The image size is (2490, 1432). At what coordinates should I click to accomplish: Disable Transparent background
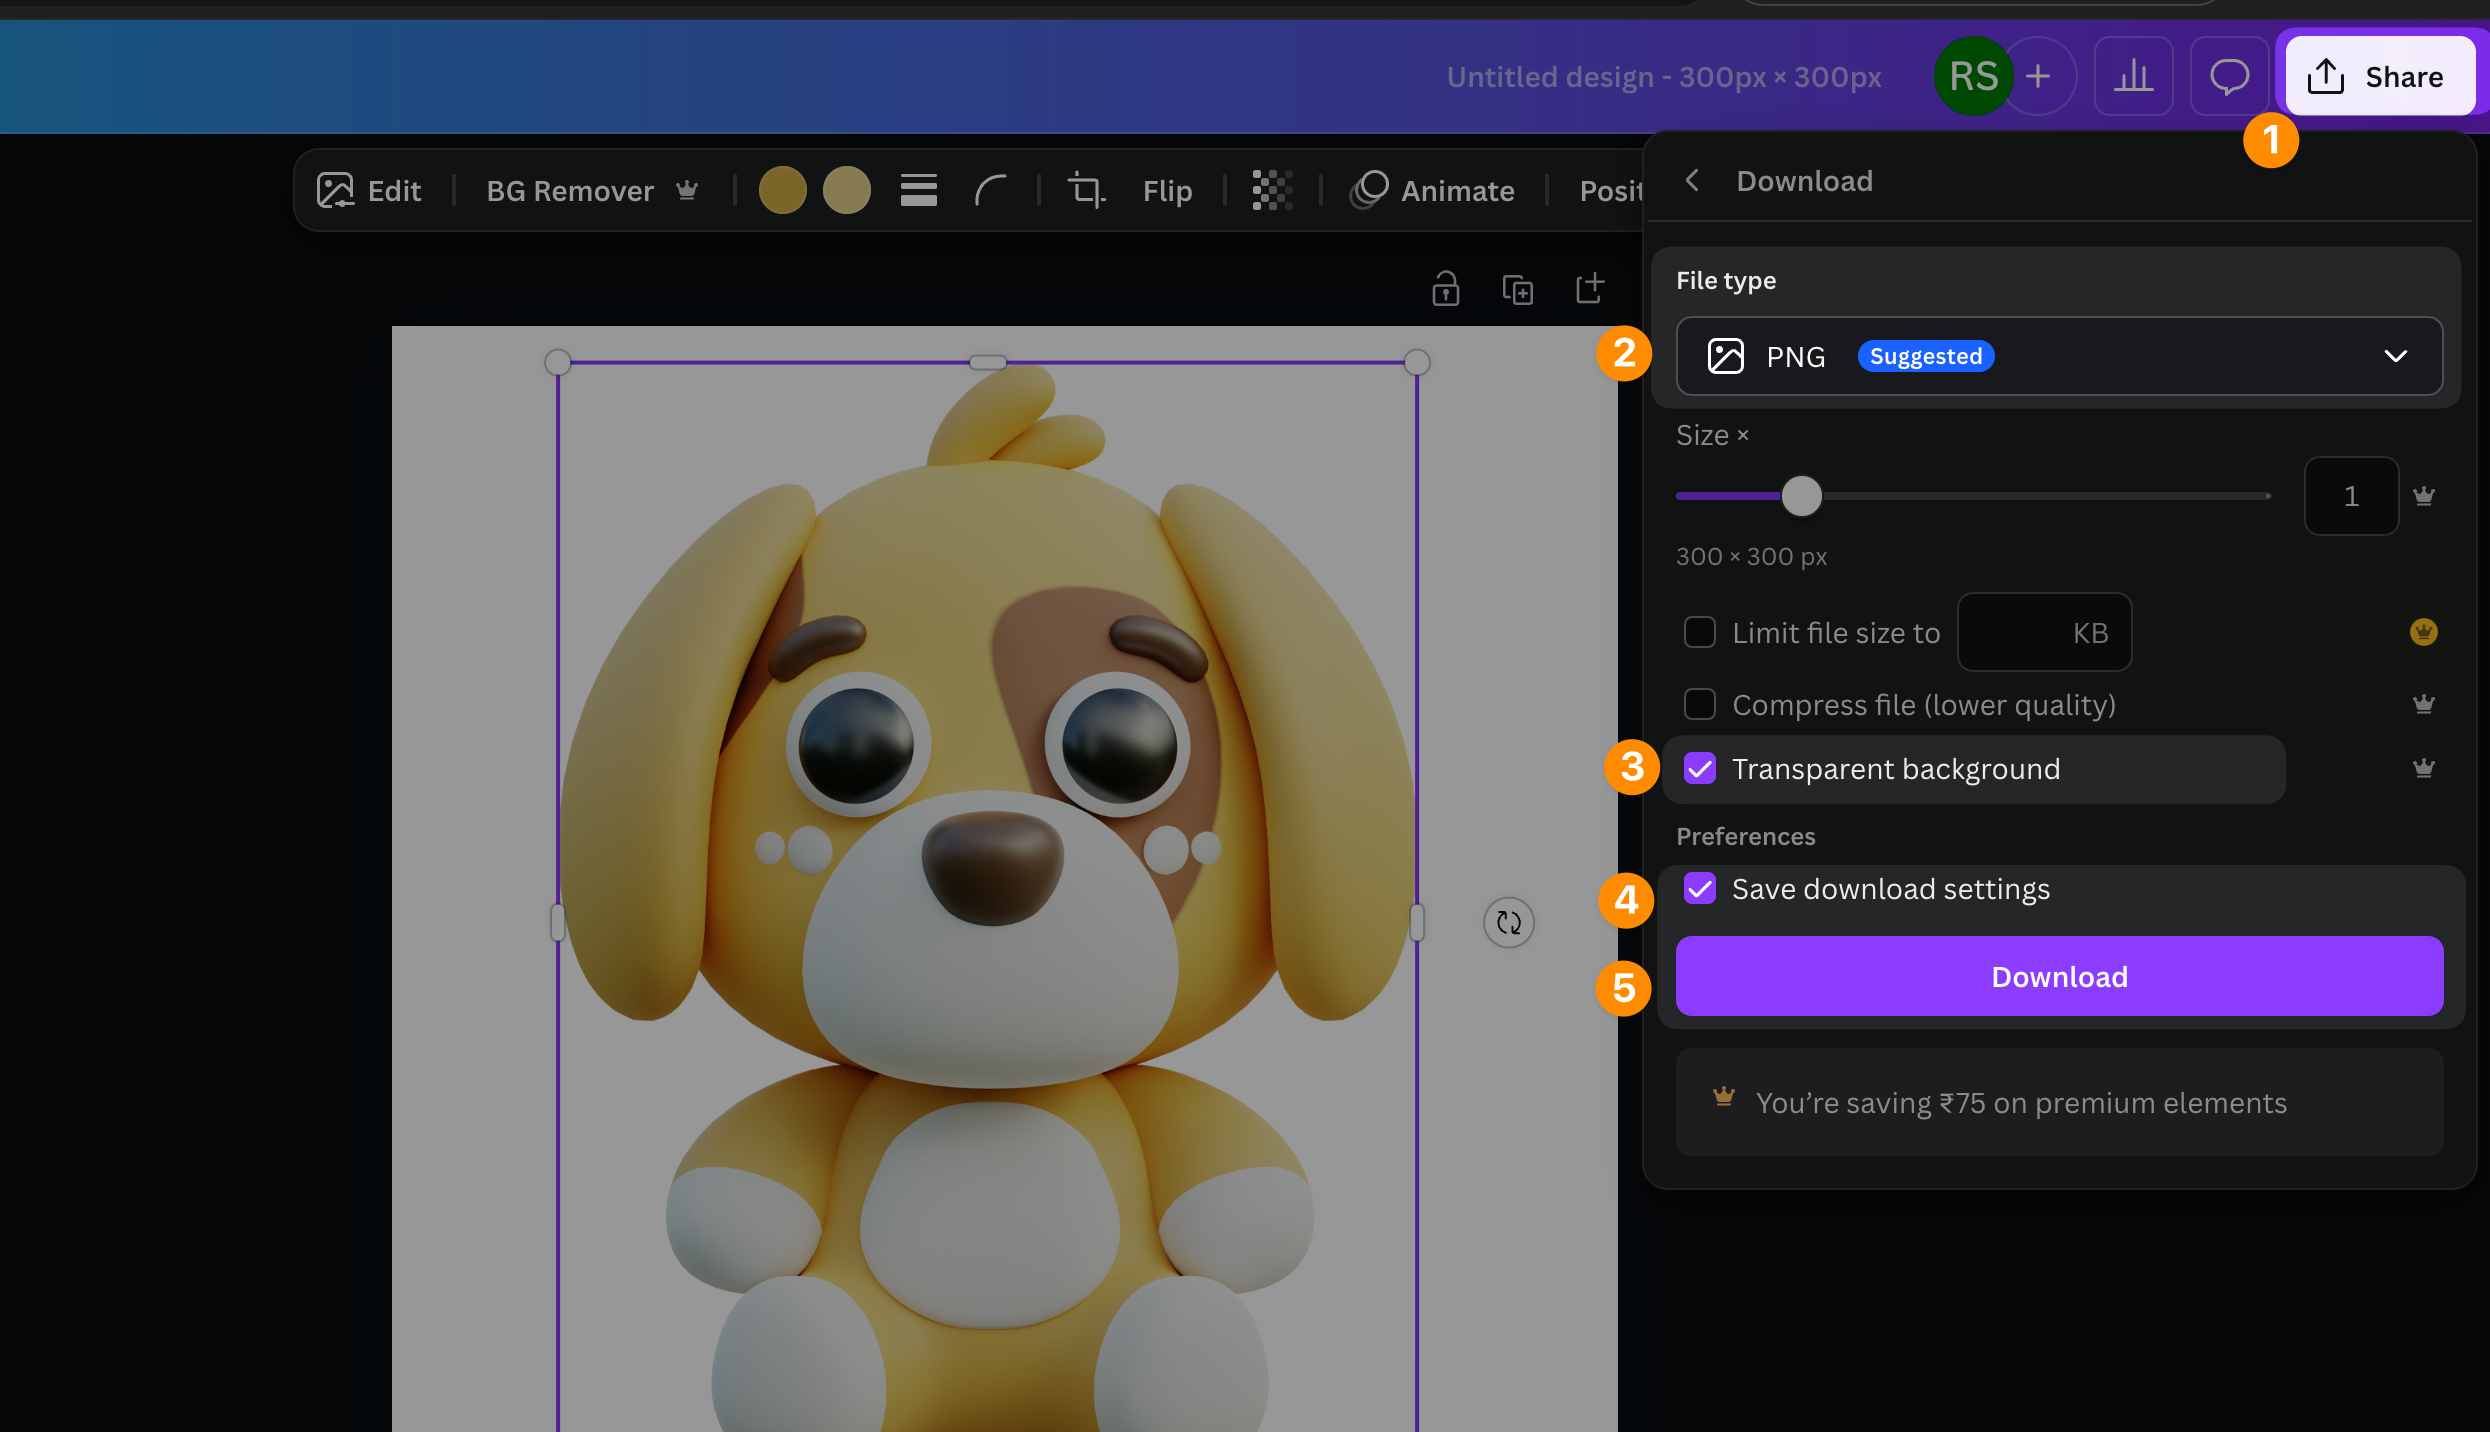click(x=1699, y=768)
